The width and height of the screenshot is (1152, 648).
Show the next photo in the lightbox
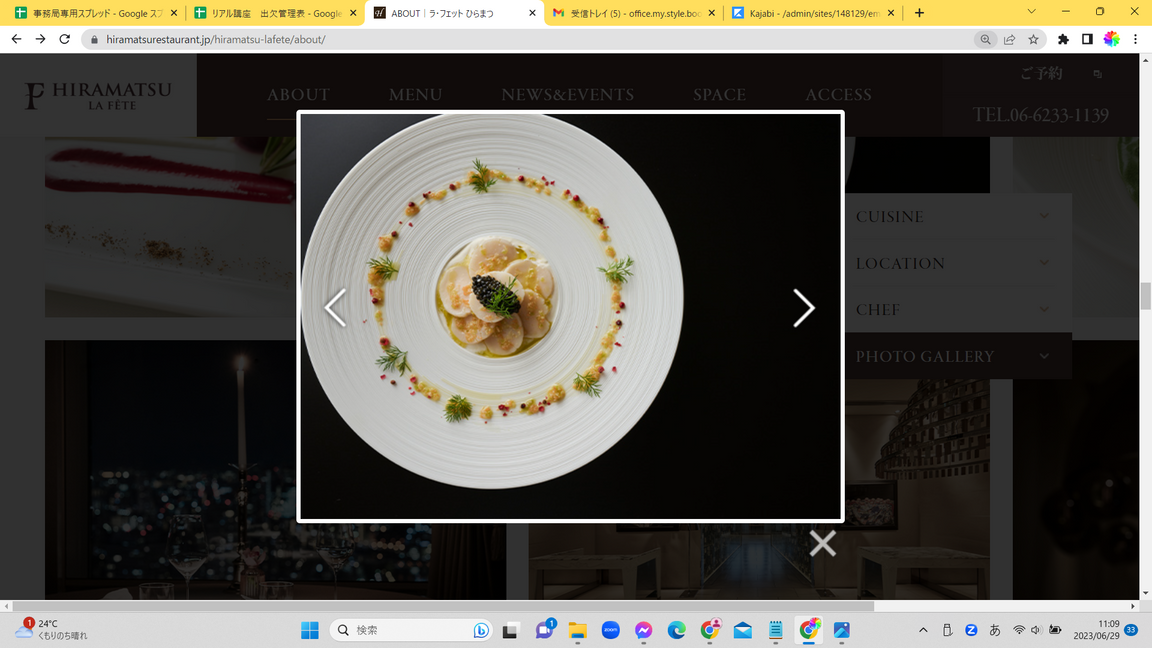click(x=803, y=308)
